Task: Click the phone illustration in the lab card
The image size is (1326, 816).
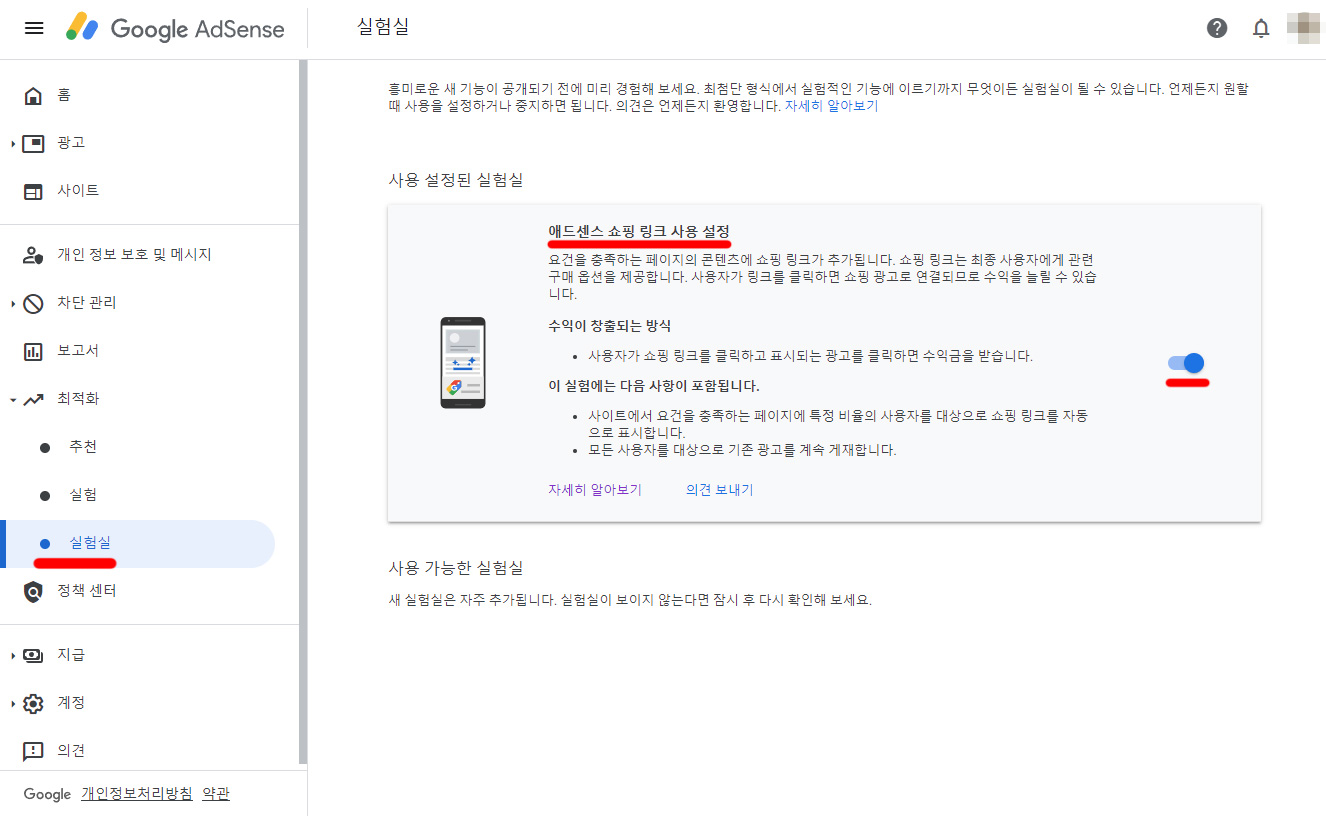Action: (463, 362)
